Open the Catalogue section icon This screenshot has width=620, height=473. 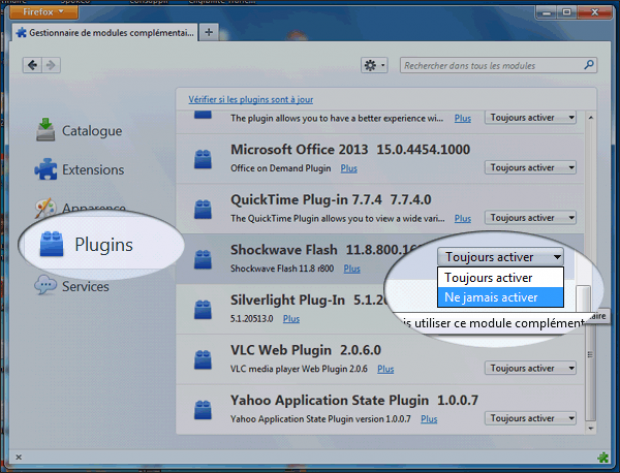coord(45,130)
